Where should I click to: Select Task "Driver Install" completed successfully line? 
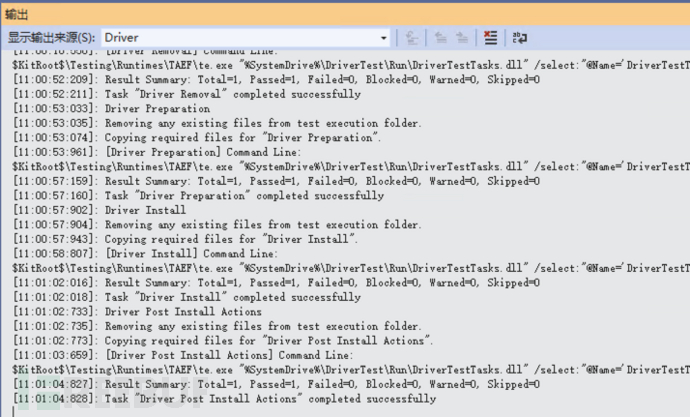[187, 297]
